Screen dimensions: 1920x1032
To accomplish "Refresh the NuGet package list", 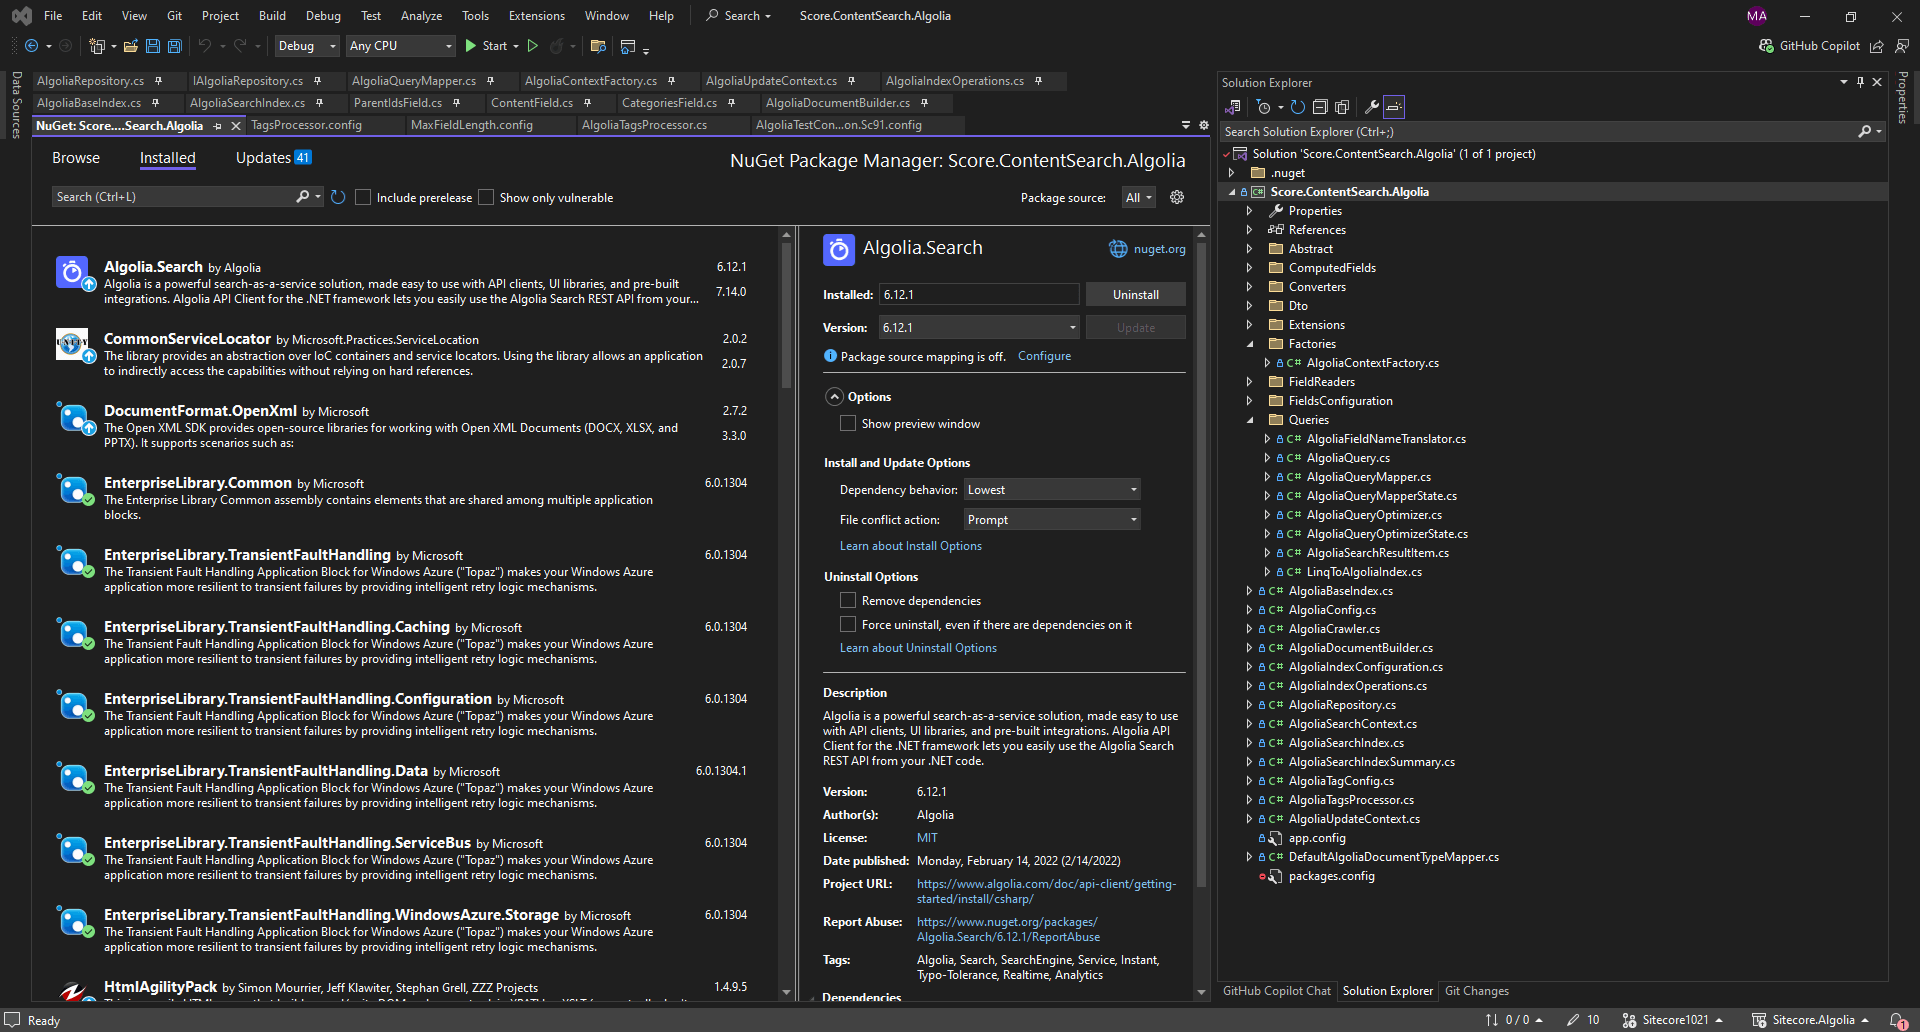I will (338, 197).
